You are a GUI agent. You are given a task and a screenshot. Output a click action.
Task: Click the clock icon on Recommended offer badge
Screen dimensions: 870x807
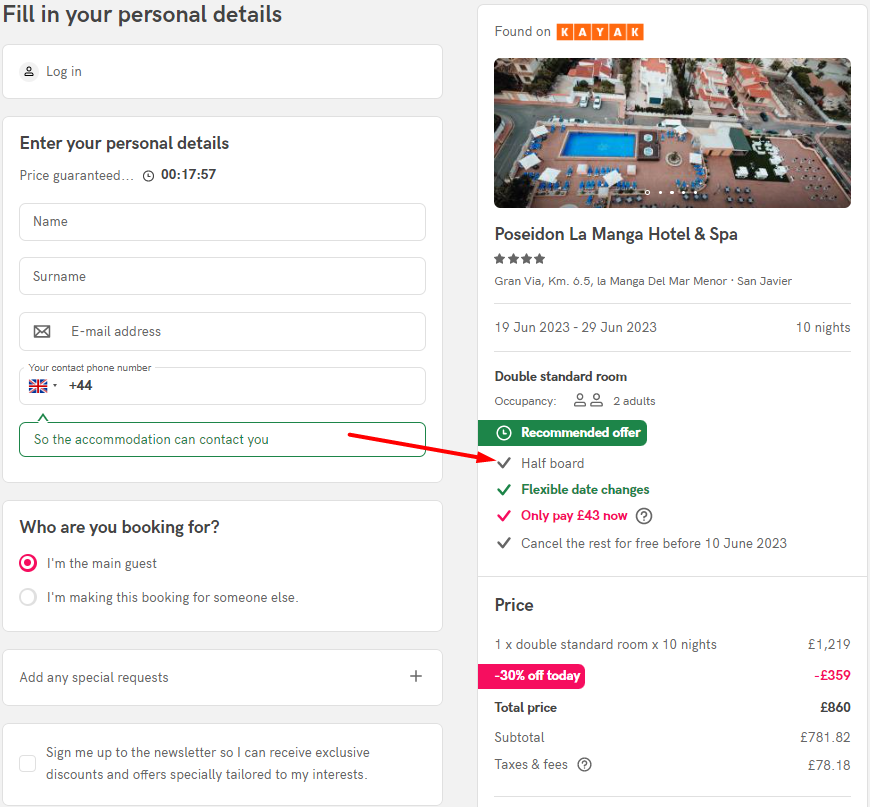pos(504,433)
